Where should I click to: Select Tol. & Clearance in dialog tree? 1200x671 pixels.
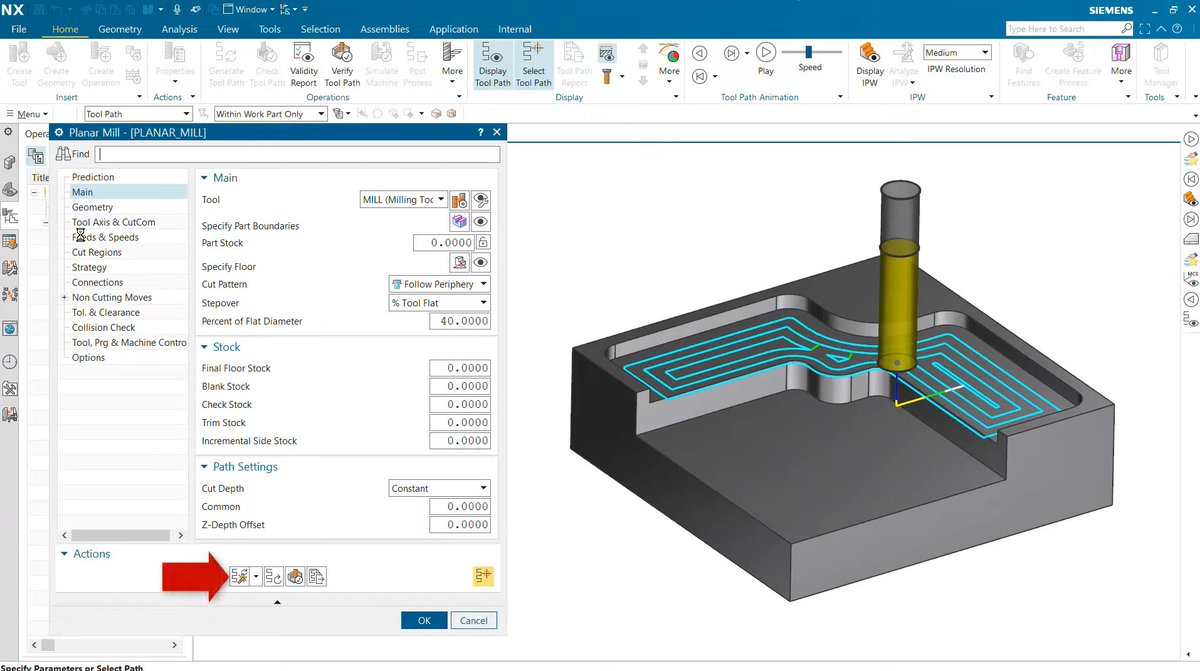click(x=106, y=312)
